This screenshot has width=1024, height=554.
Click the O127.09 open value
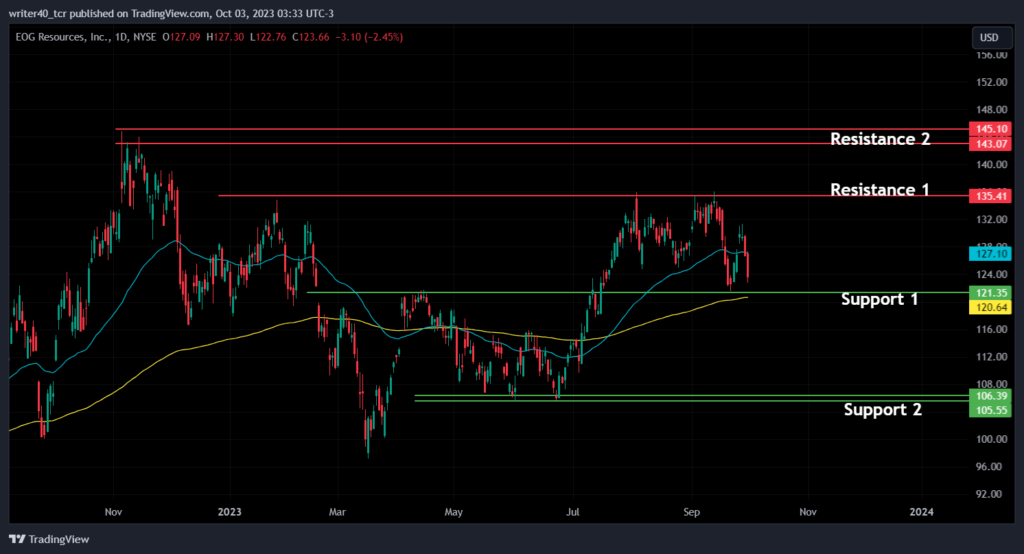click(x=182, y=37)
